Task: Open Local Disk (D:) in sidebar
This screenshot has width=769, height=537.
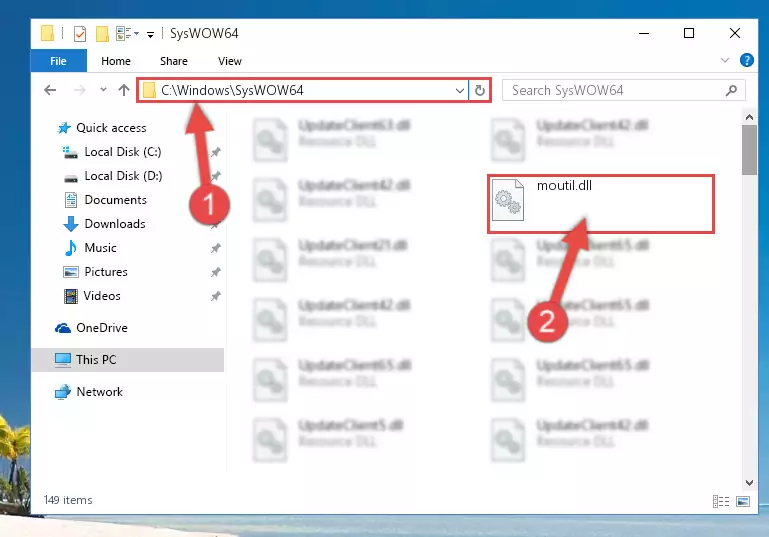Action: [x=123, y=176]
